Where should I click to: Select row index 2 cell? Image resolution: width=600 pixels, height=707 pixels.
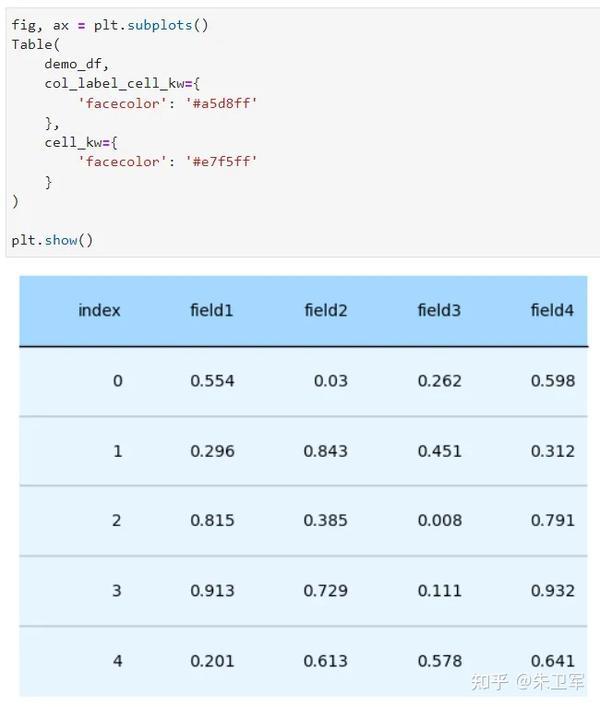point(117,521)
